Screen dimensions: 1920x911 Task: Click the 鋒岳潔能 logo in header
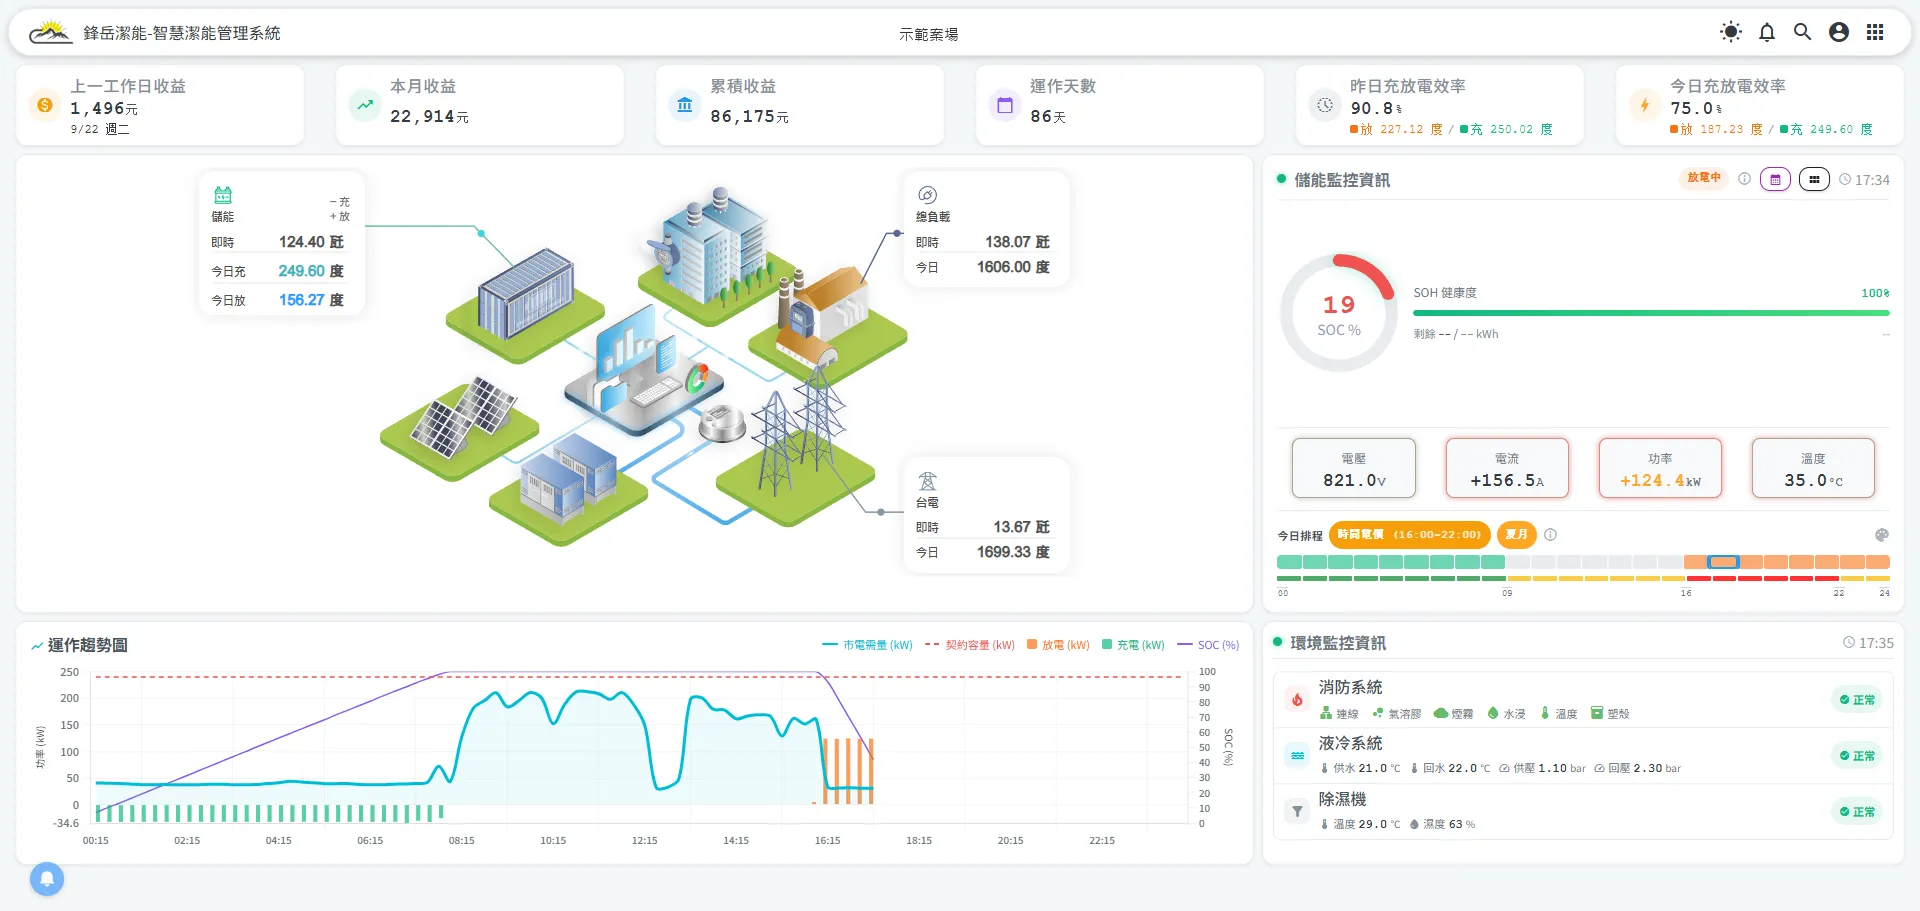pyautogui.click(x=50, y=33)
